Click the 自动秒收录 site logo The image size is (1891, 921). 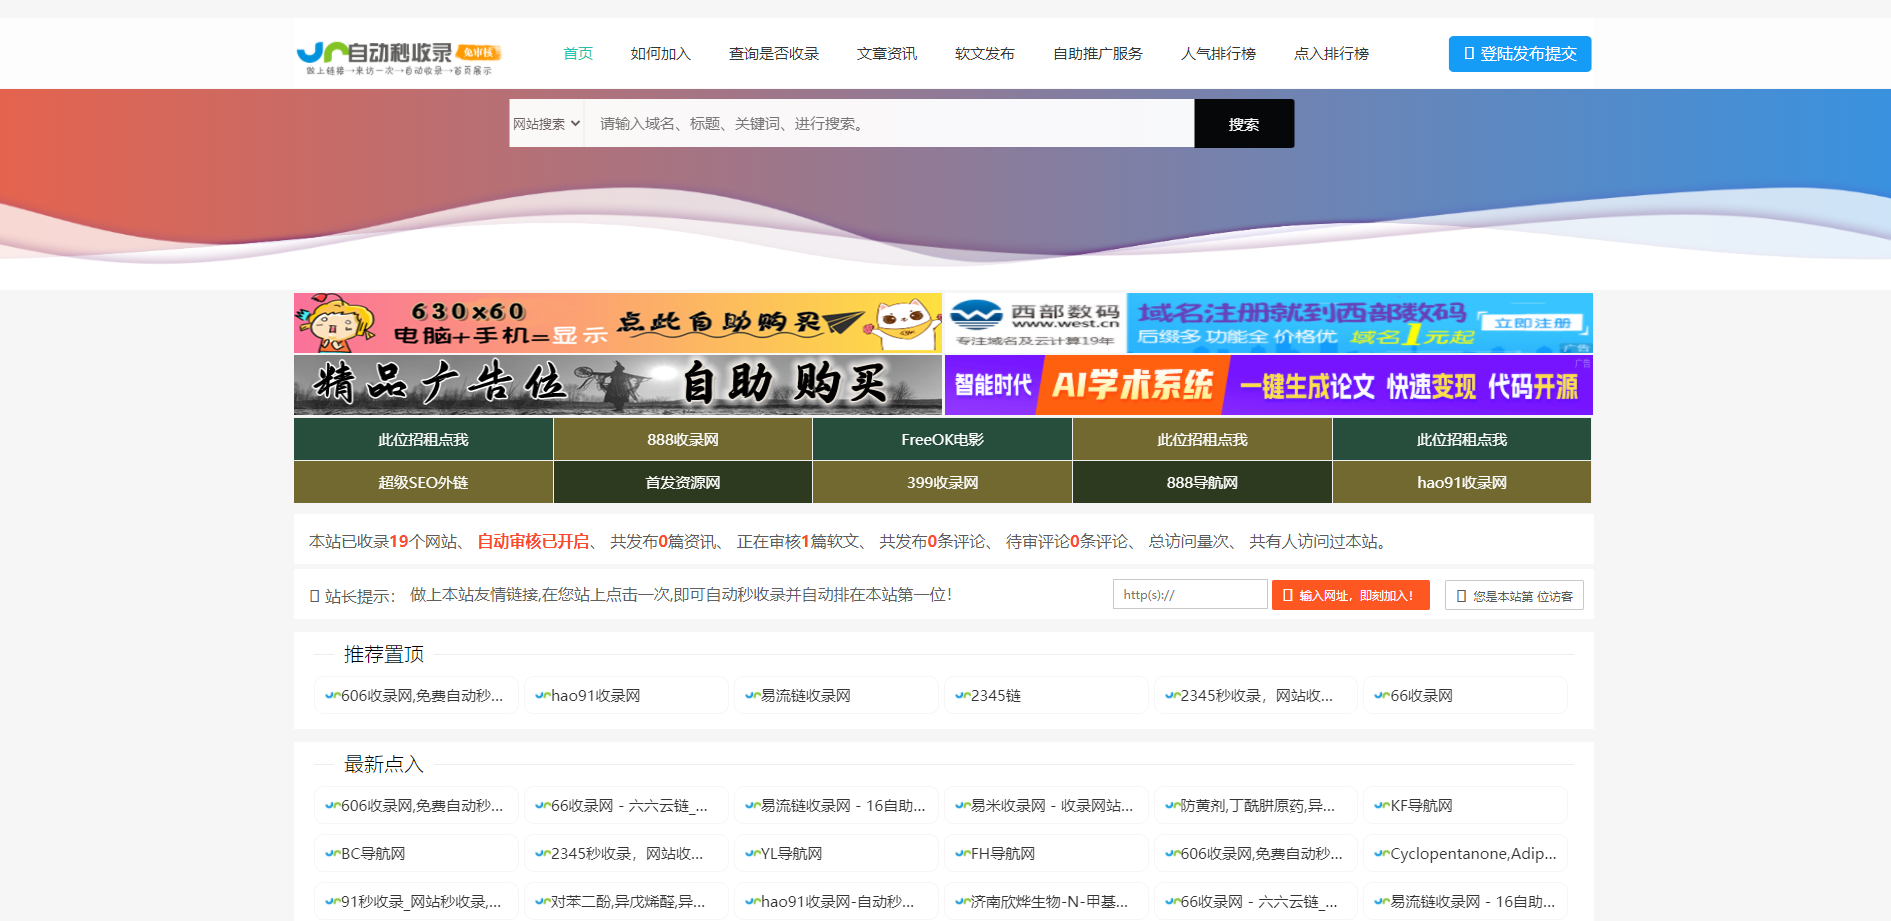394,53
